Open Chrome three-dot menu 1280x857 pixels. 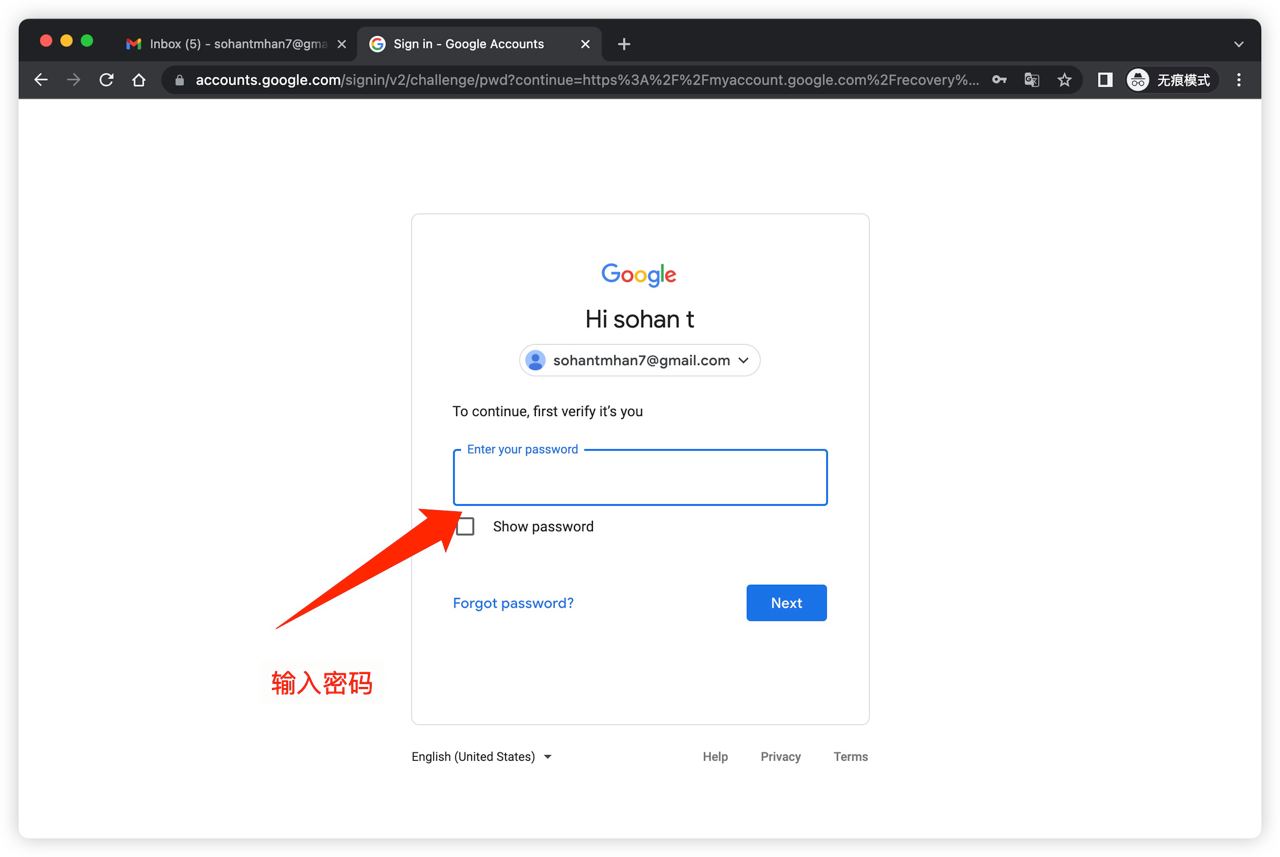point(1239,80)
